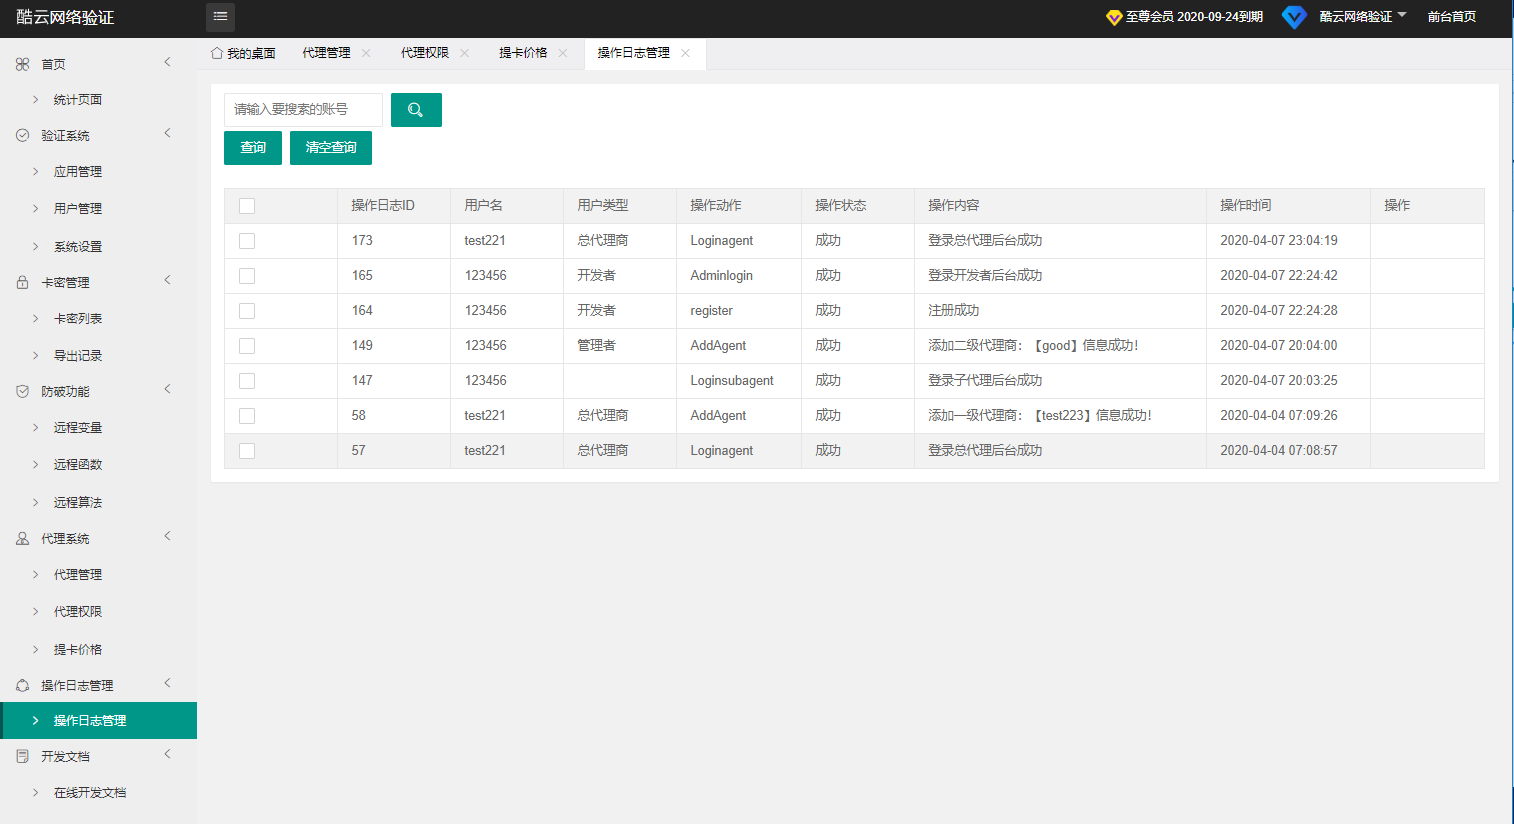Click the 防破功能 shield icon
This screenshot has width=1514, height=824.
[20, 391]
